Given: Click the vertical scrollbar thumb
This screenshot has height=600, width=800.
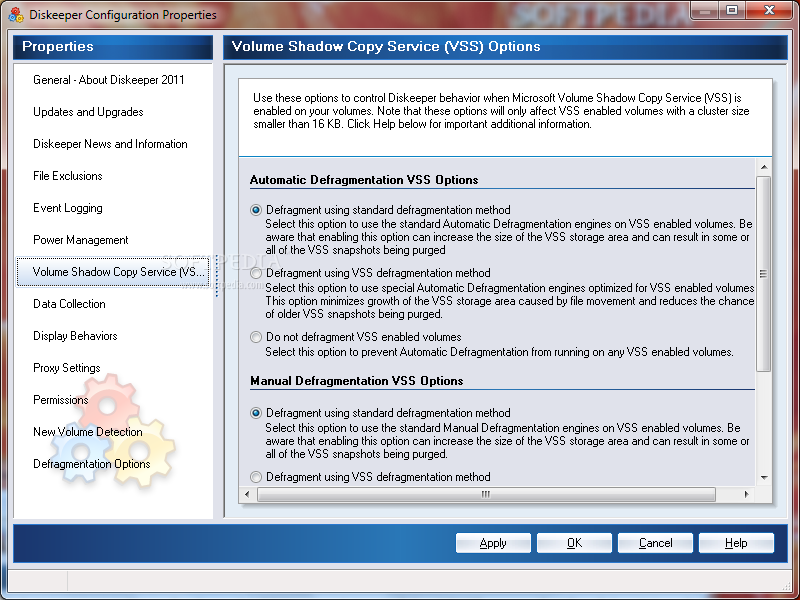Looking at the screenshot, I should [764, 274].
